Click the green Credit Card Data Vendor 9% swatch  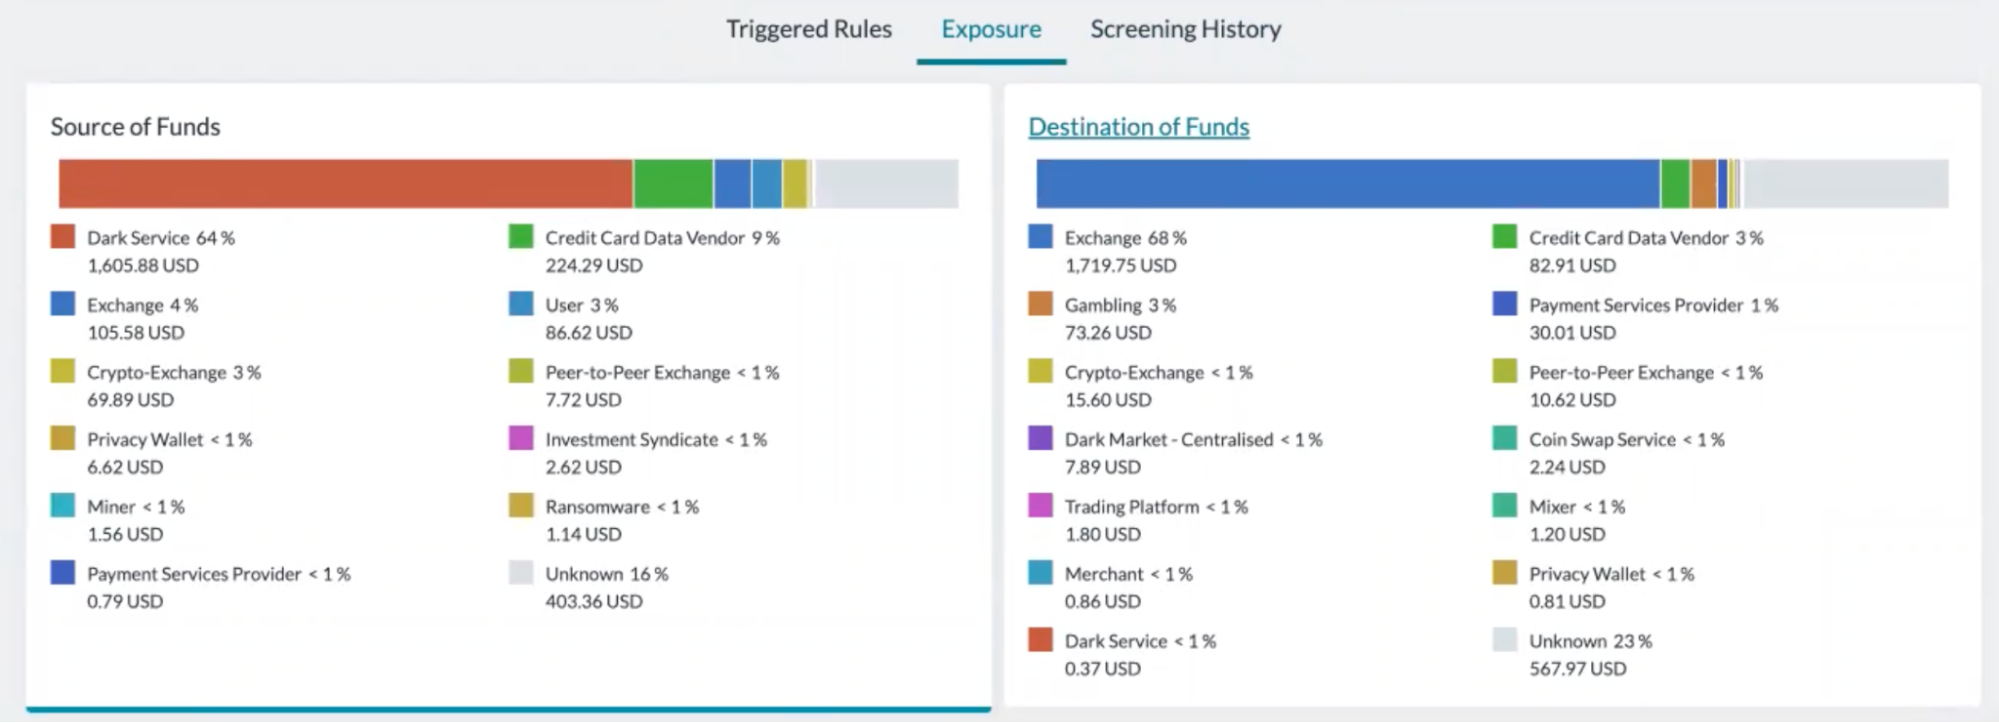point(521,237)
